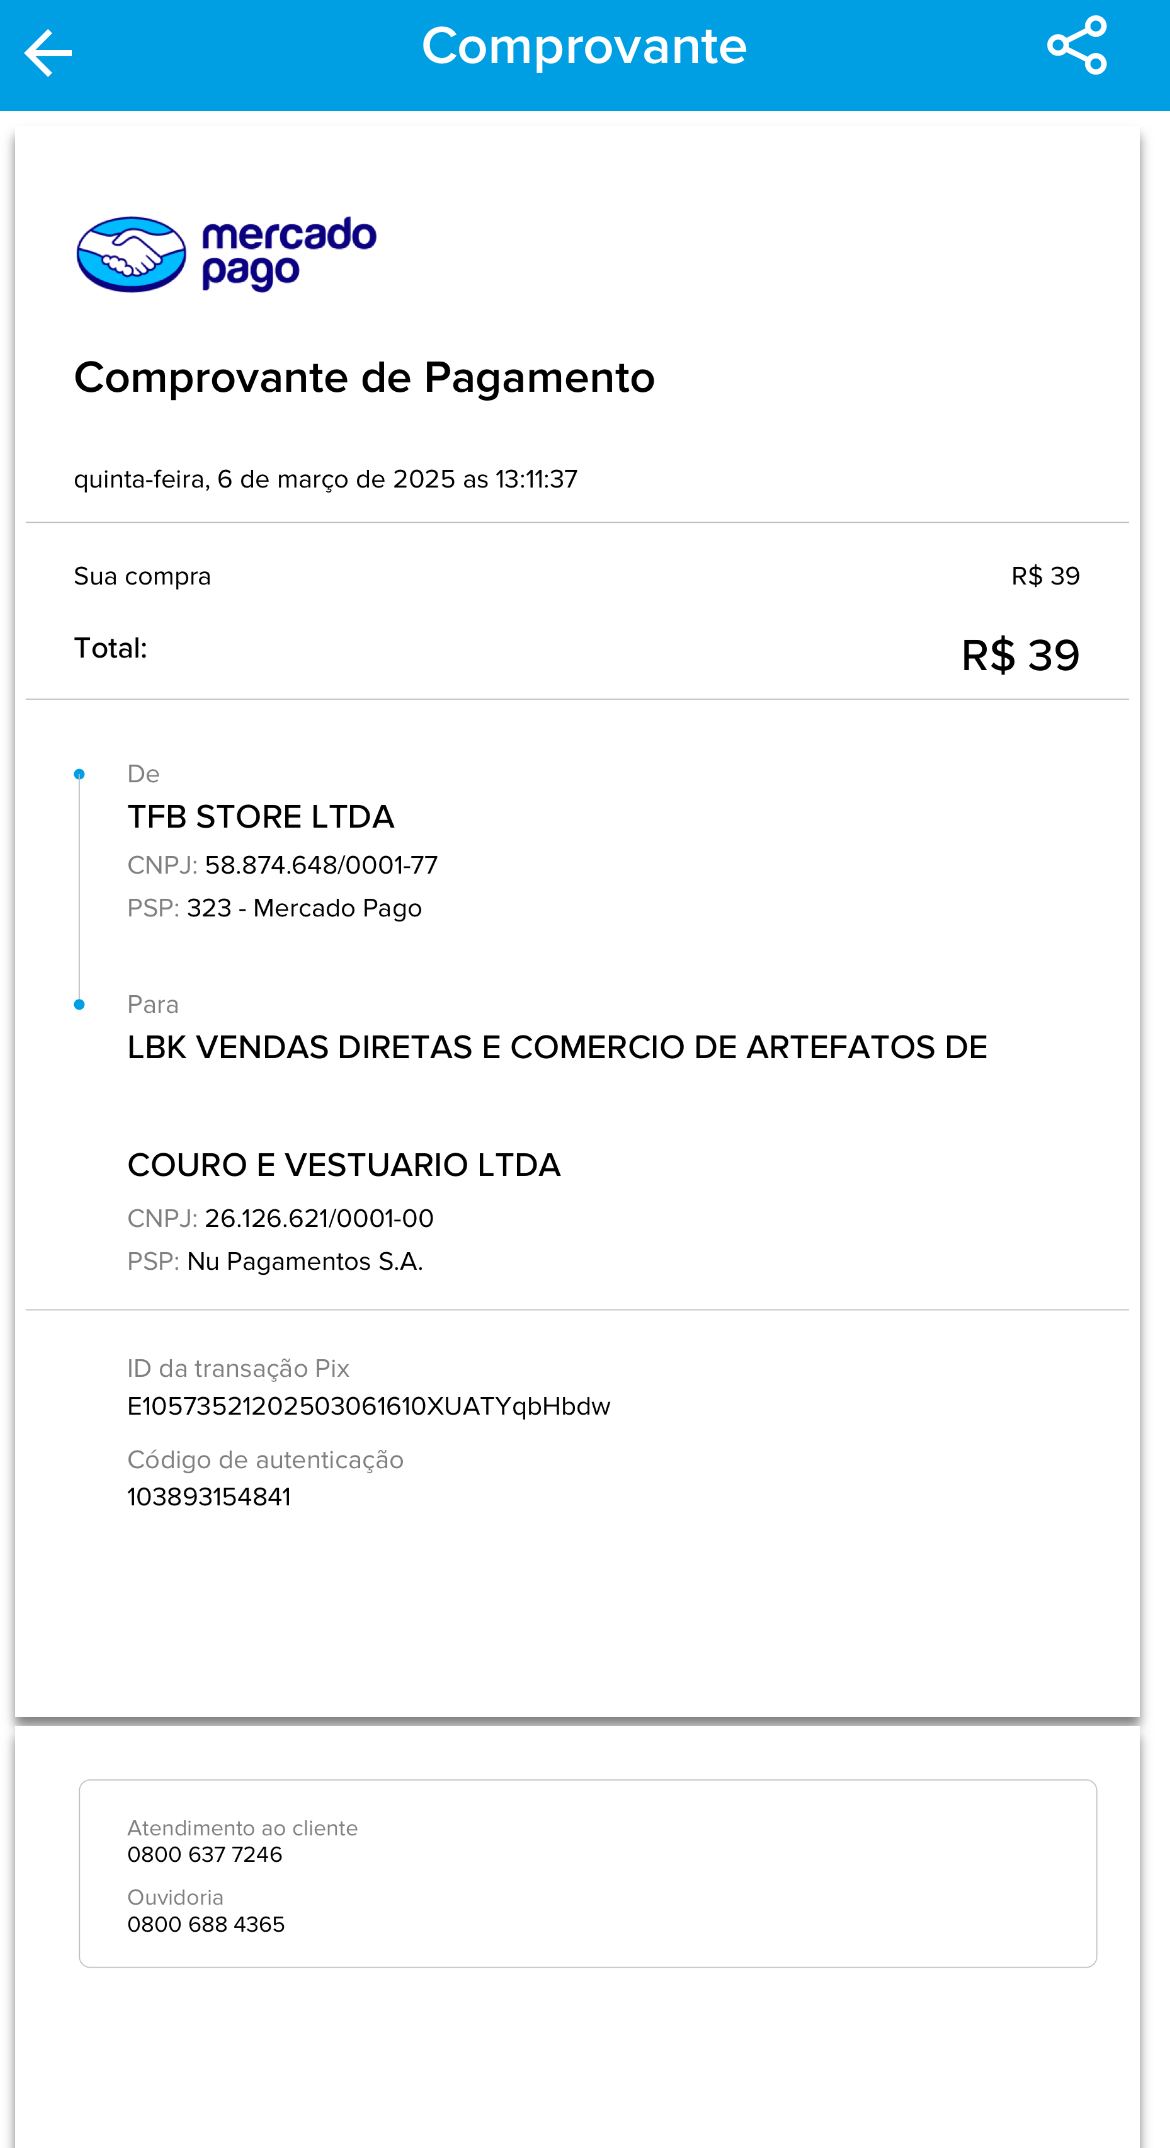Click the blue dot beside De
Viewport: 1170px width, 2148px height.
coord(79,774)
